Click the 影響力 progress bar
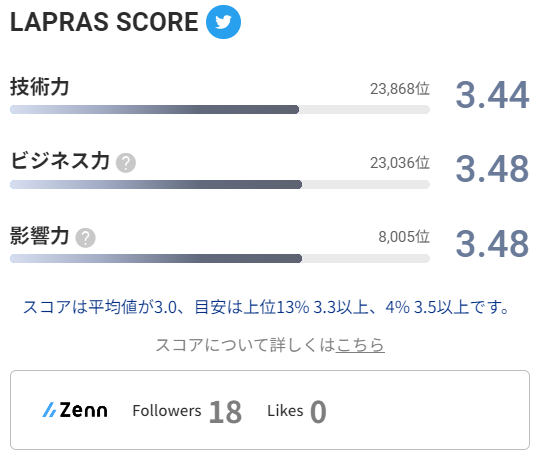This screenshot has width=547, height=460. pos(220,258)
